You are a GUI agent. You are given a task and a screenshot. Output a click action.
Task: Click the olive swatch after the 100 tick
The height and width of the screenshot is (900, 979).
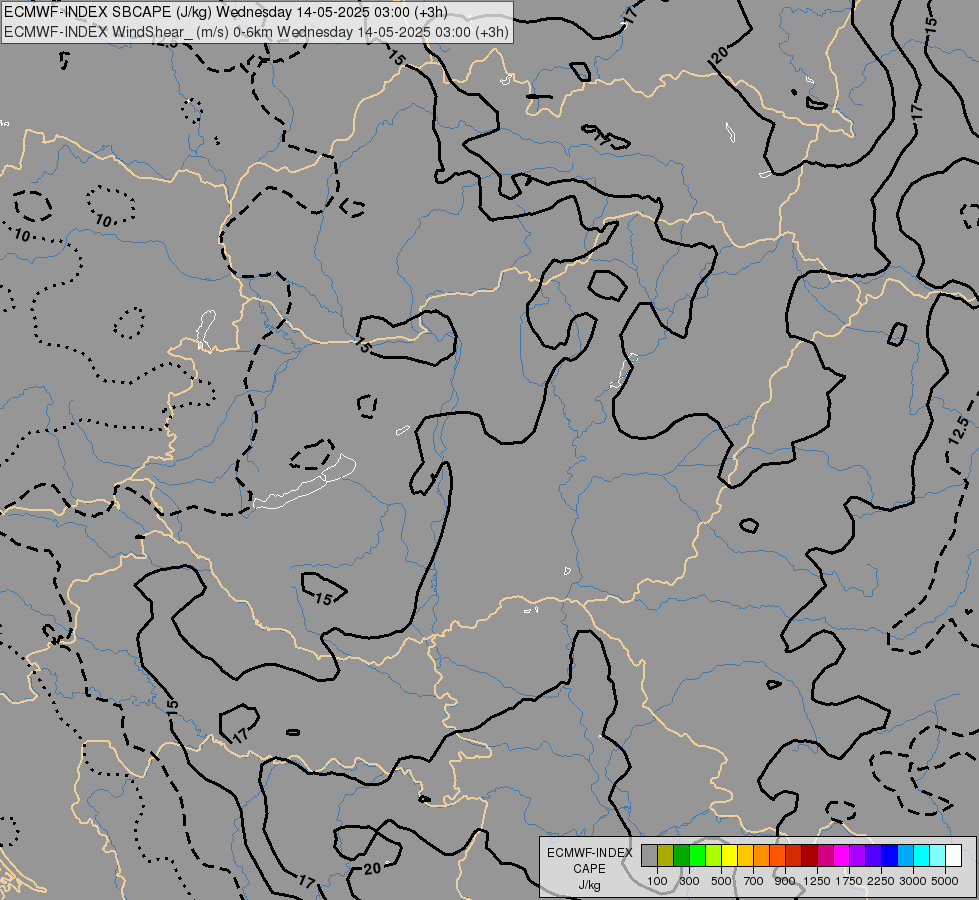[x=666, y=856]
